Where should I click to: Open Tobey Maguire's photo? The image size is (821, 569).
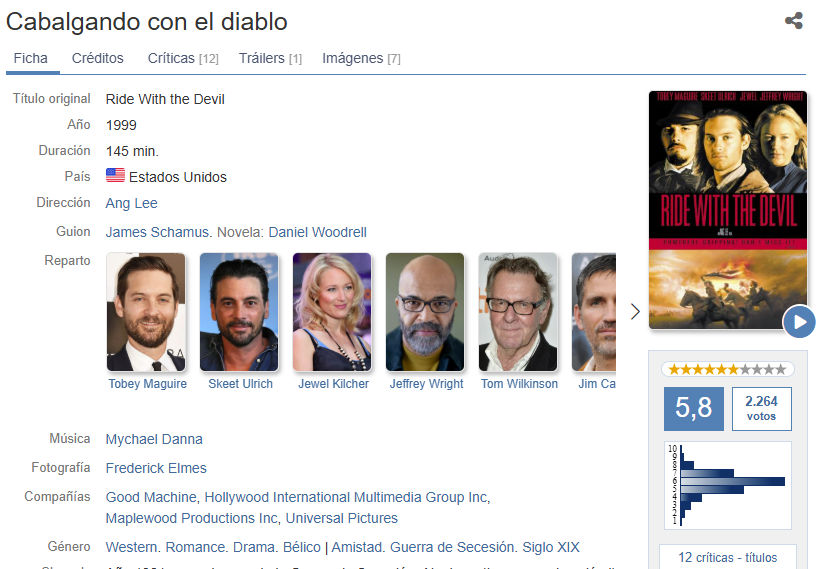tap(146, 312)
